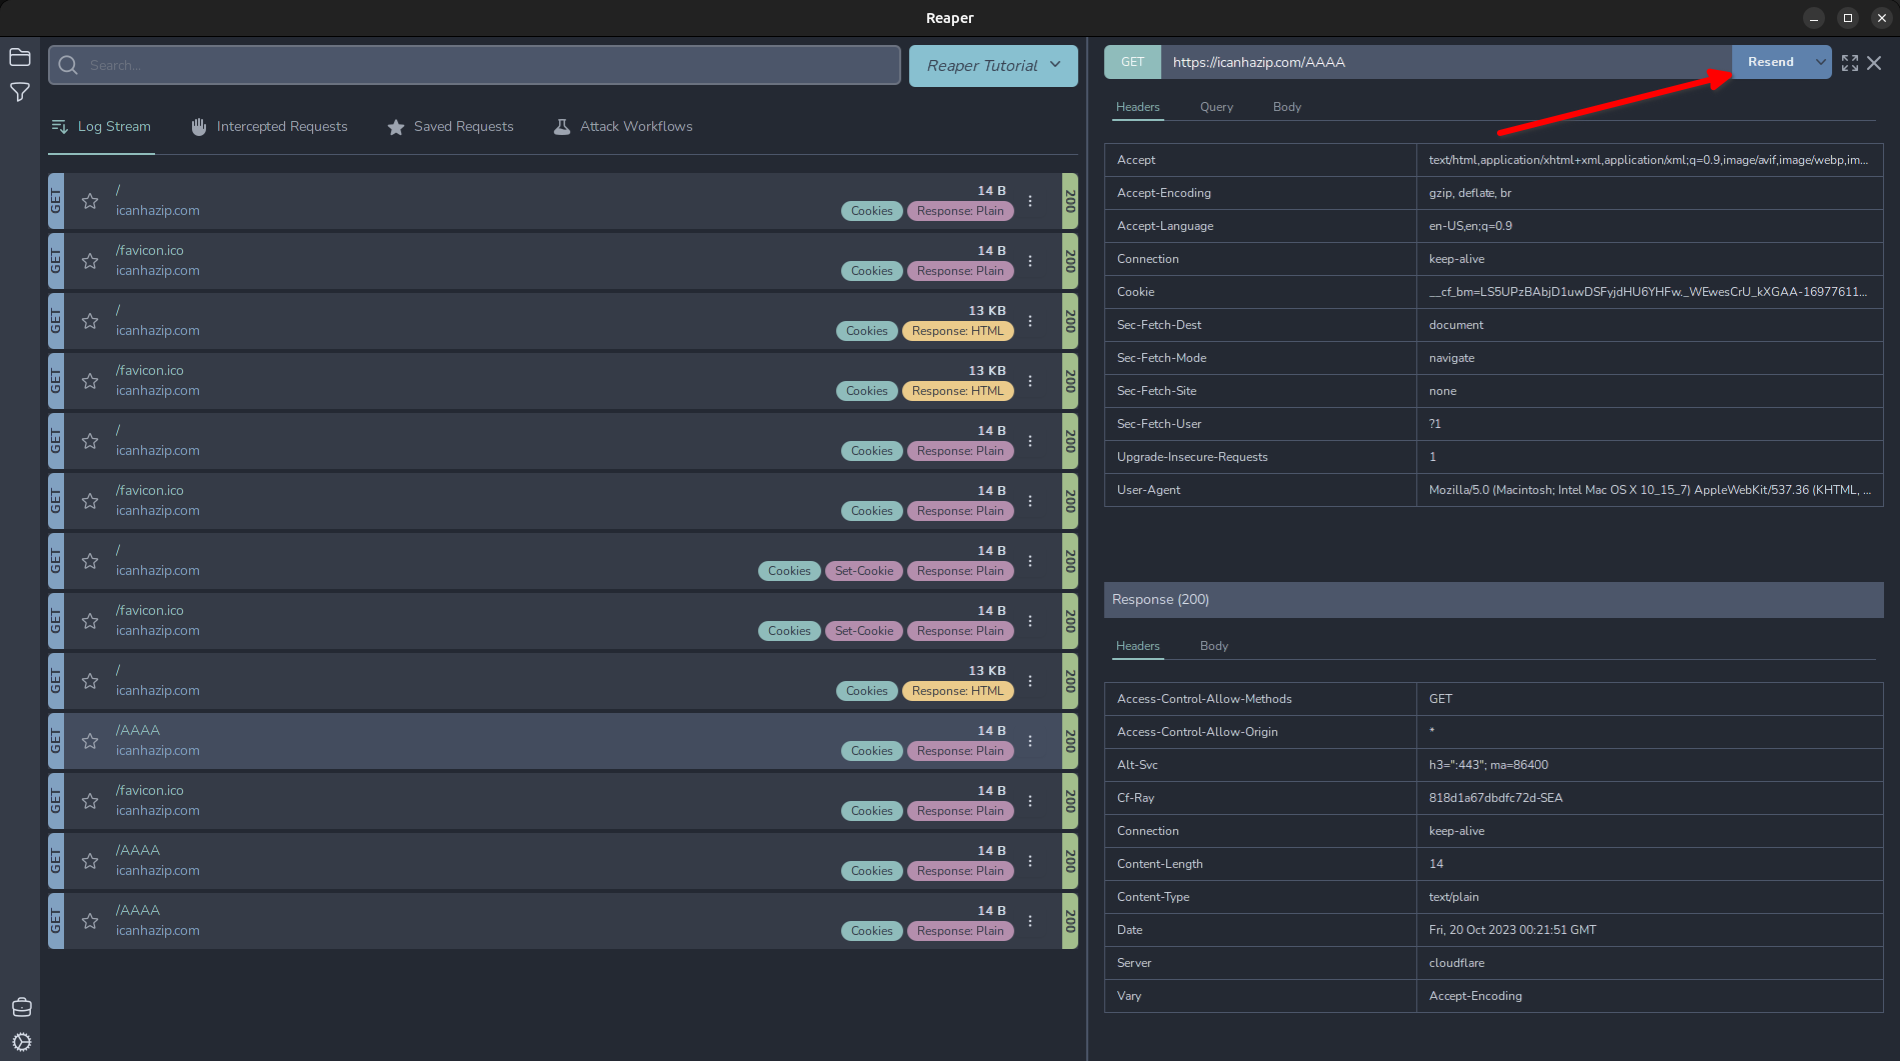Close the request detail panel
This screenshot has width=1900, height=1061.
pos(1874,63)
